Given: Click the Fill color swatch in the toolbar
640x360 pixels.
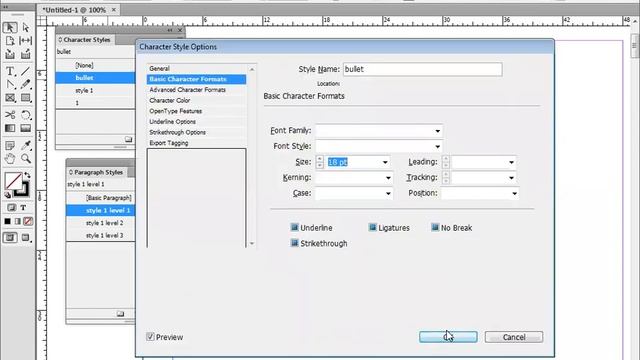Looking at the screenshot, I should [x=13, y=181].
